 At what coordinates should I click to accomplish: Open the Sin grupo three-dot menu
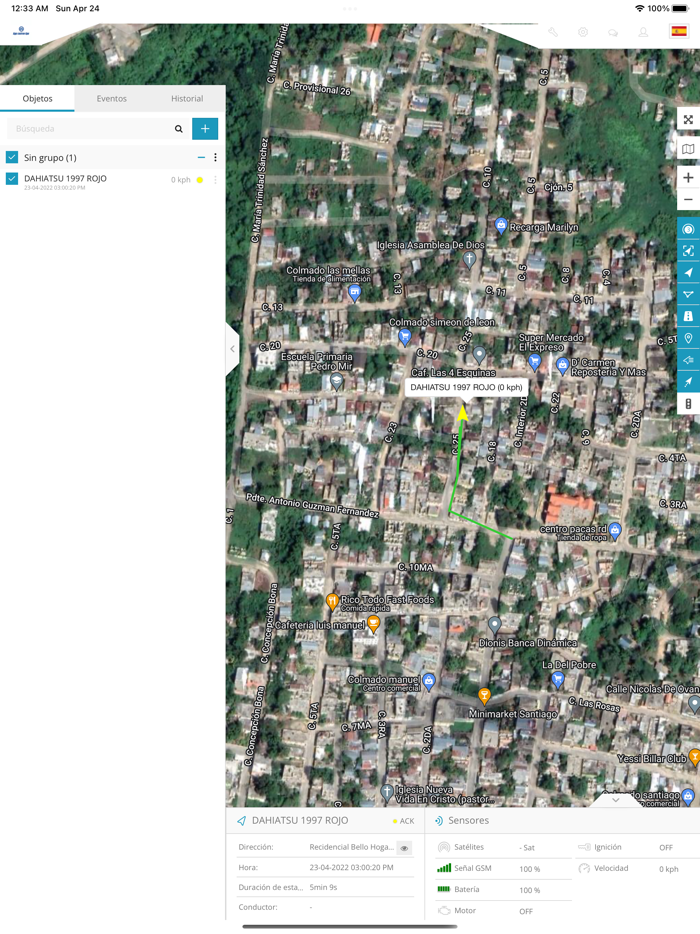[x=215, y=157]
